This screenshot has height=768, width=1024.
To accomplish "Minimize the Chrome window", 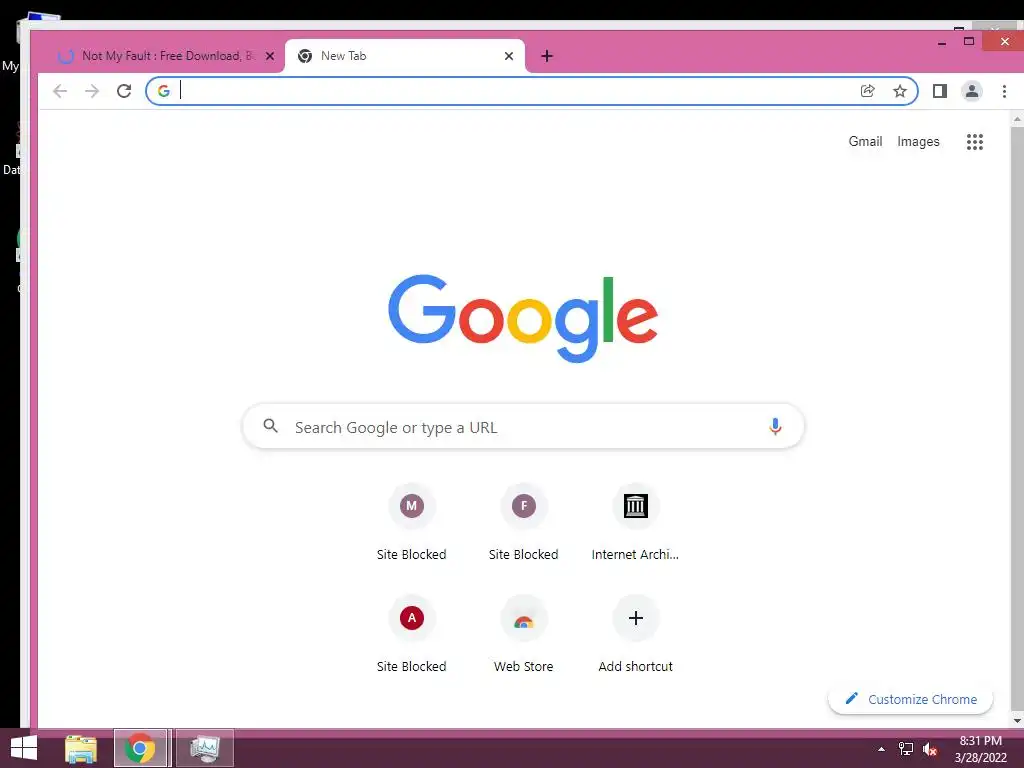I will pos(942,43).
